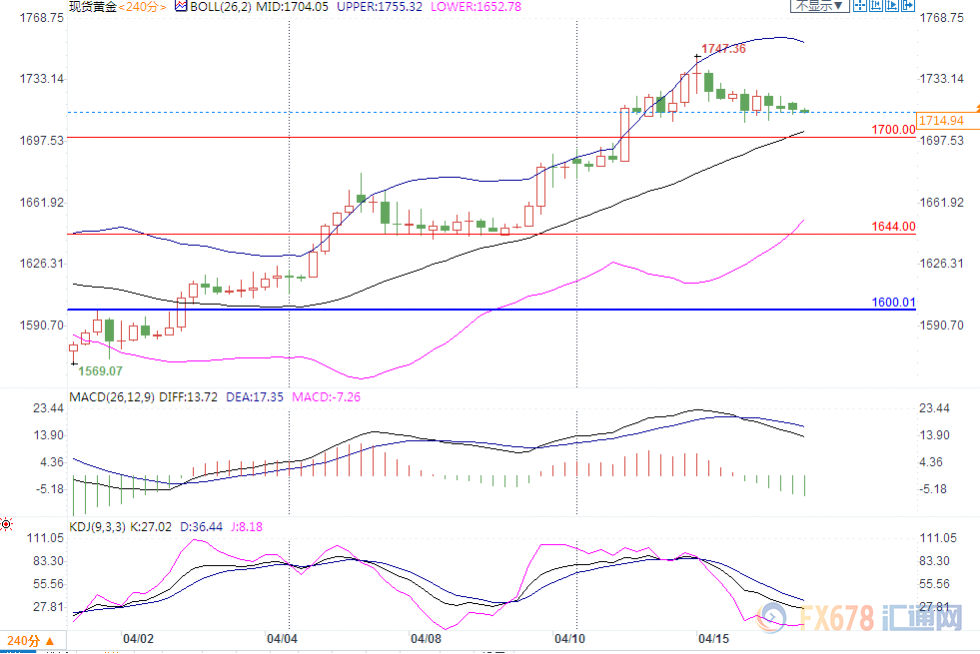Screen dimensions: 980x654
Task: Open the 240分 period selector at bottom-left
Action: click(x=26, y=640)
